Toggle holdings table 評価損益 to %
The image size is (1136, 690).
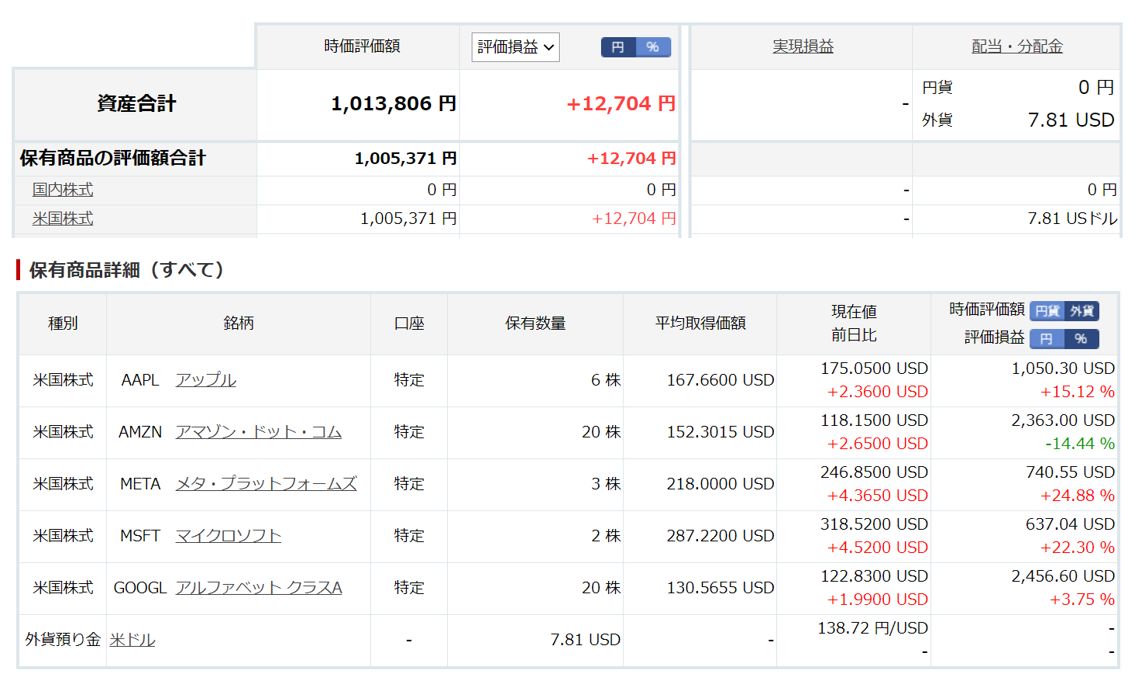(x=1081, y=338)
